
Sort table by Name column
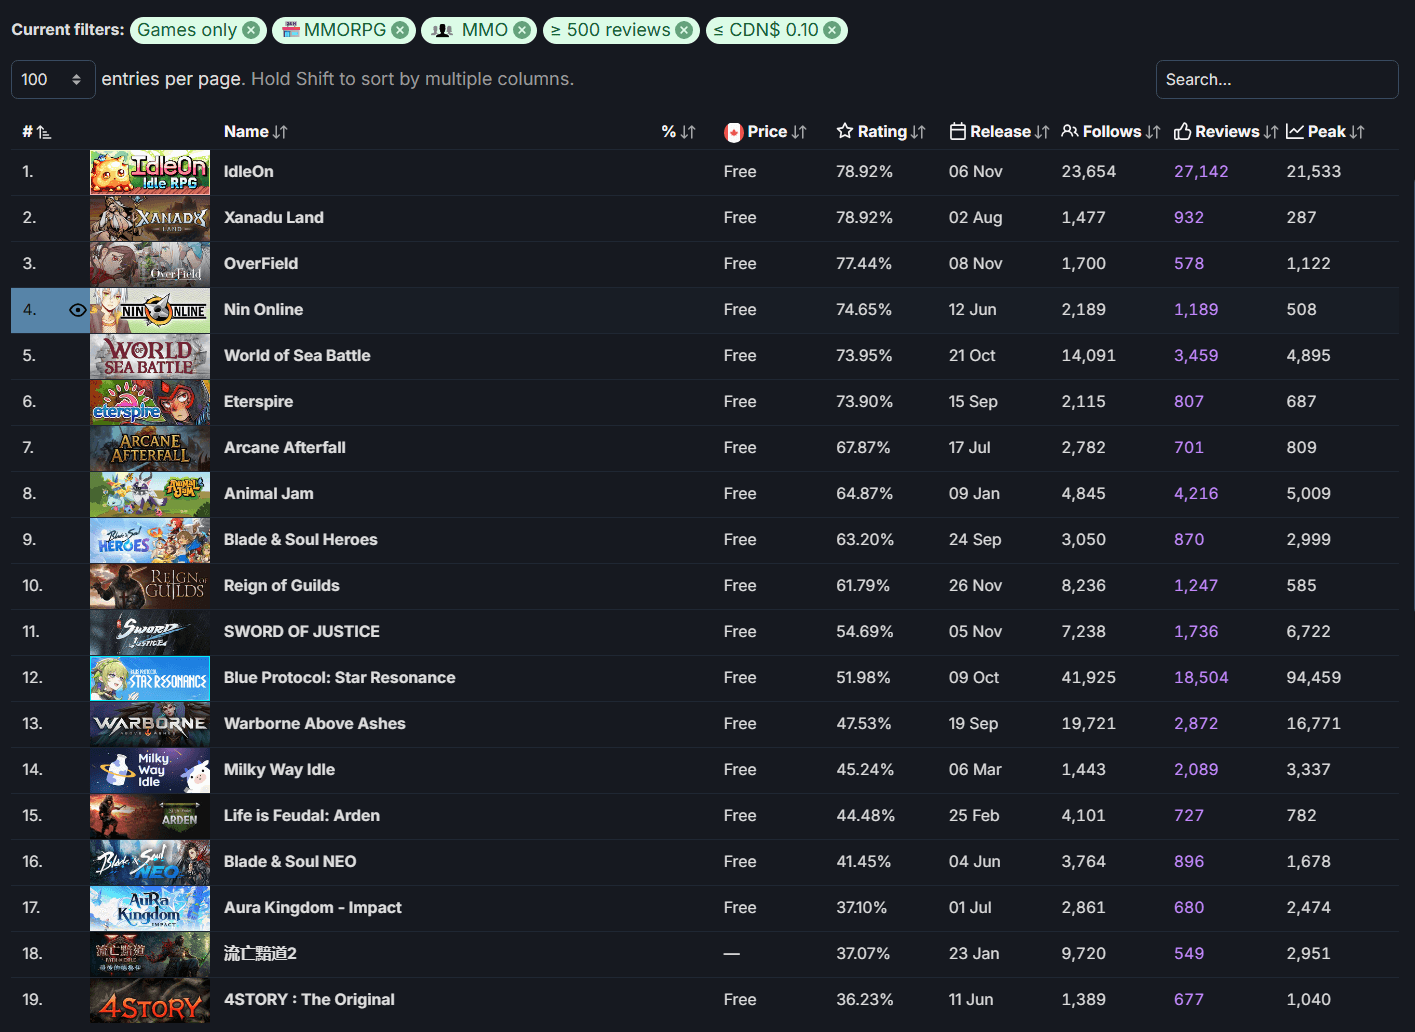256,132
